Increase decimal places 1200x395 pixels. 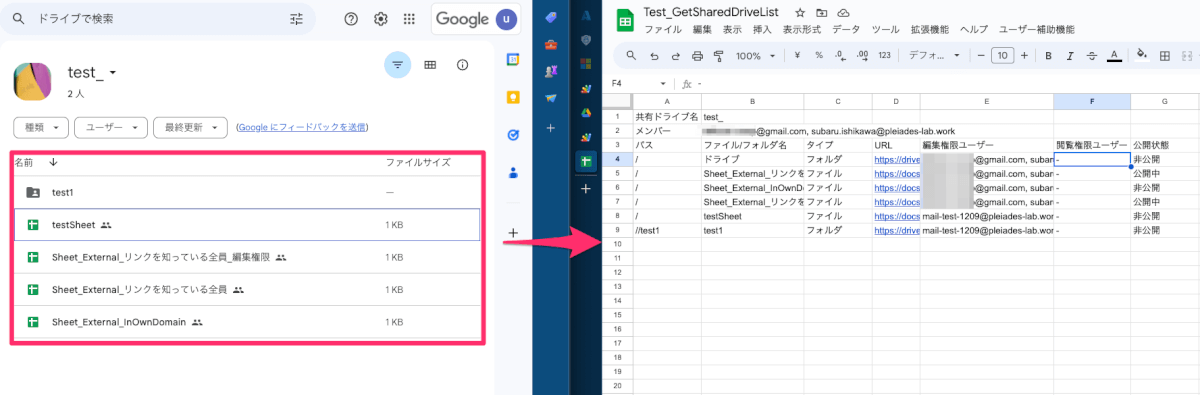862,56
